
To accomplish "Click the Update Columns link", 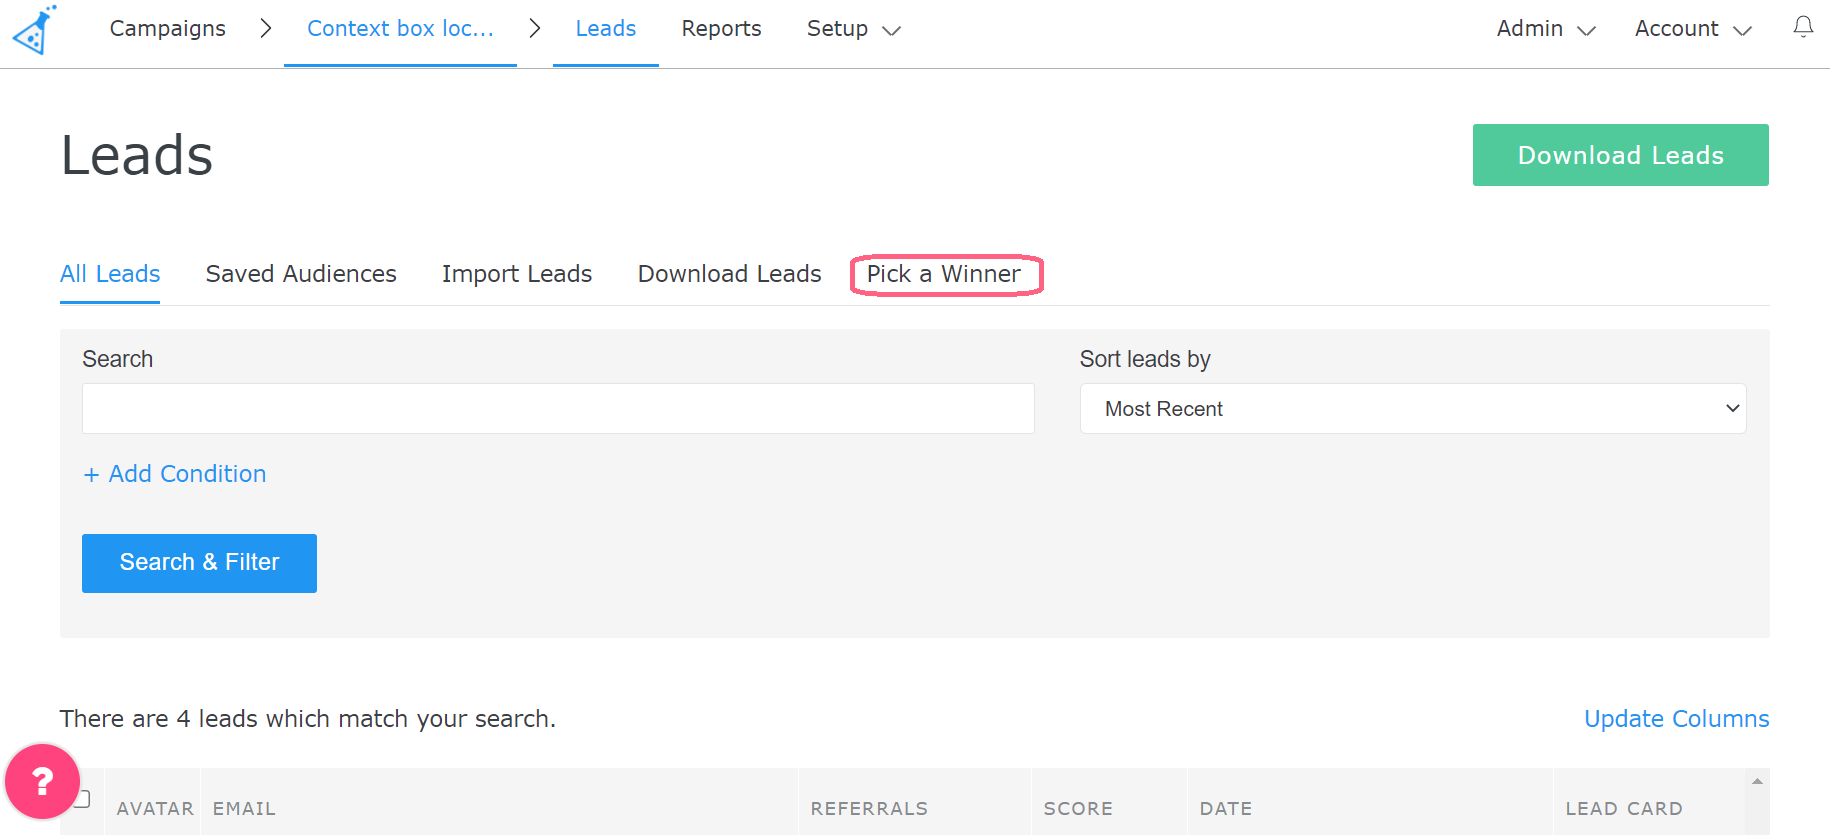I will pyautogui.click(x=1676, y=719).
